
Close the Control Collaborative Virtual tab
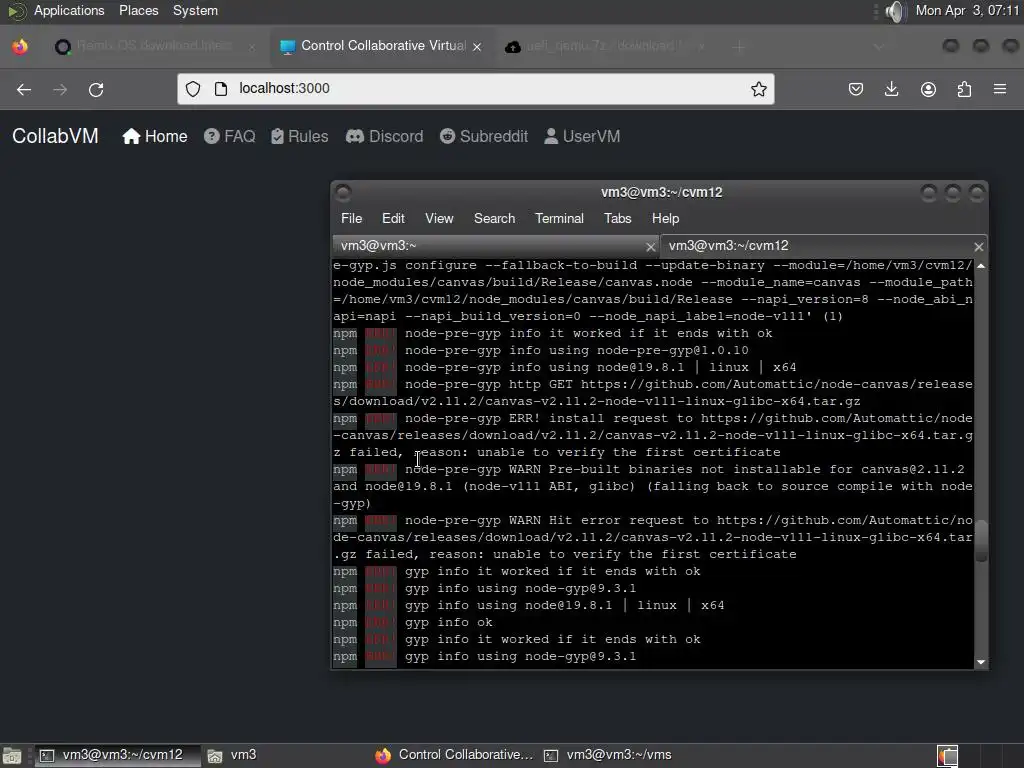pyautogui.click(x=477, y=47)
